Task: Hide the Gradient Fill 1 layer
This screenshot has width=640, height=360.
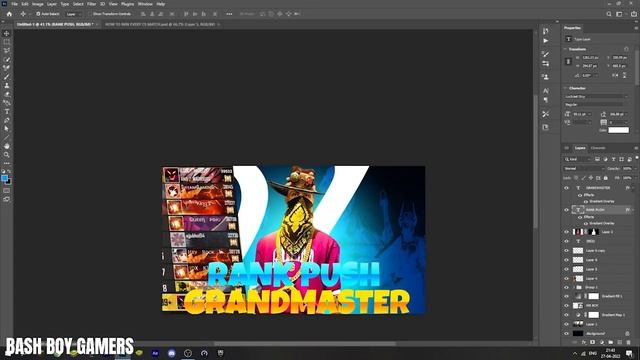Action: pyautogui.click(x=566, y=296)
